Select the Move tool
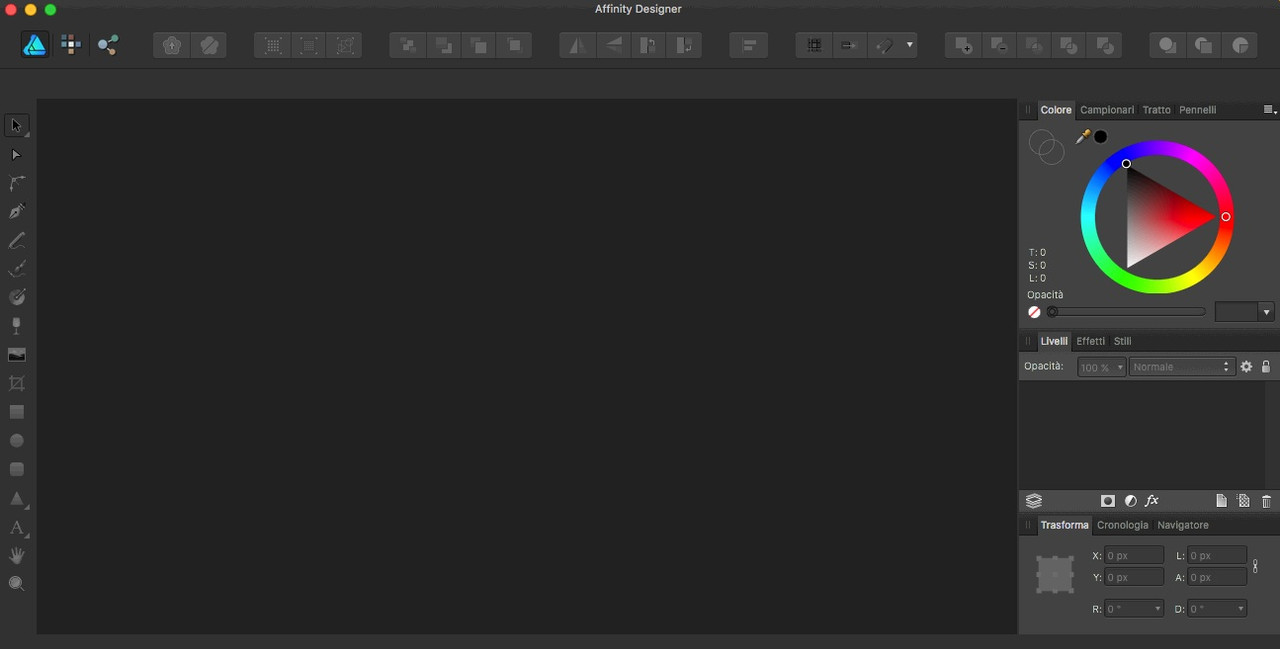This screenshot has height=649, width=1280. click(16, 126)
